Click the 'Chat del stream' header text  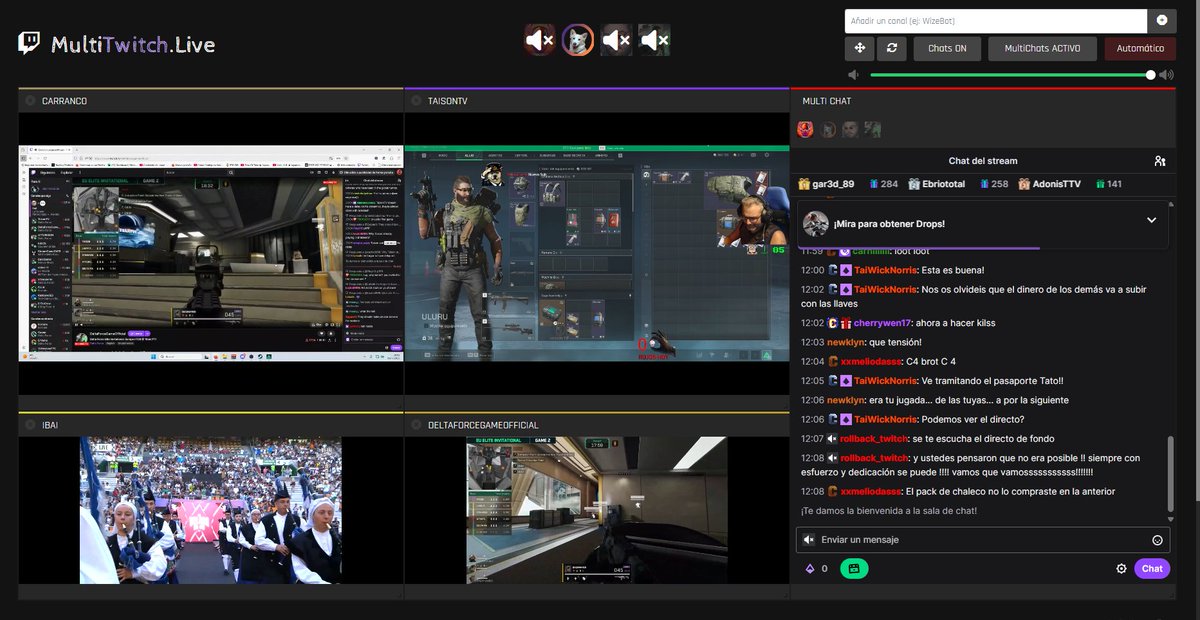[983, 161]
